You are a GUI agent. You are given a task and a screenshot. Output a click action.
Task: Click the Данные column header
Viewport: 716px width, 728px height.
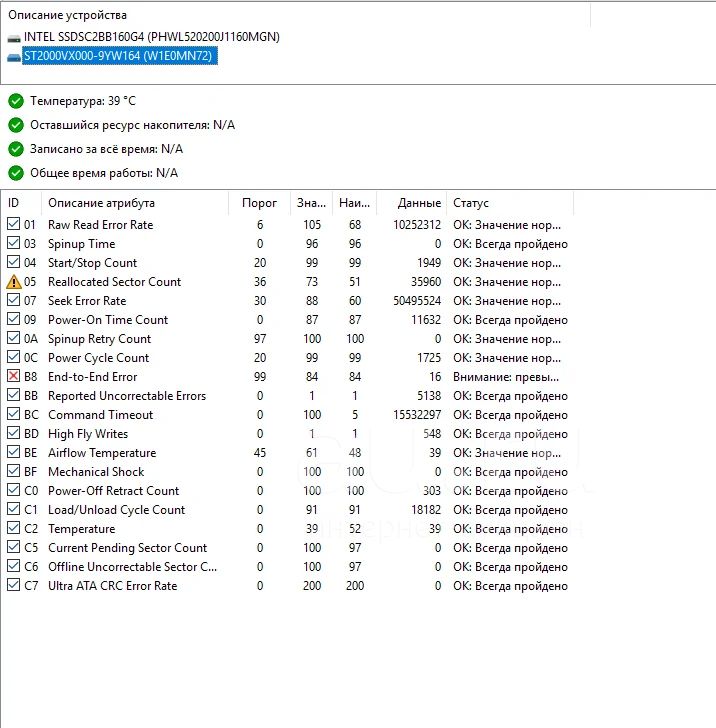[410, 203]
